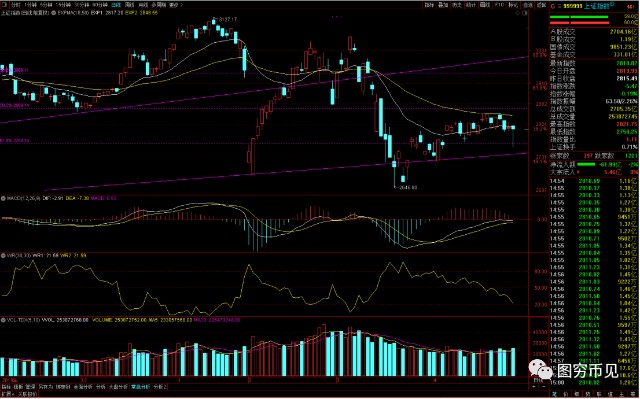
Task: Click the 最高指数 row
Action: [593, 124]
